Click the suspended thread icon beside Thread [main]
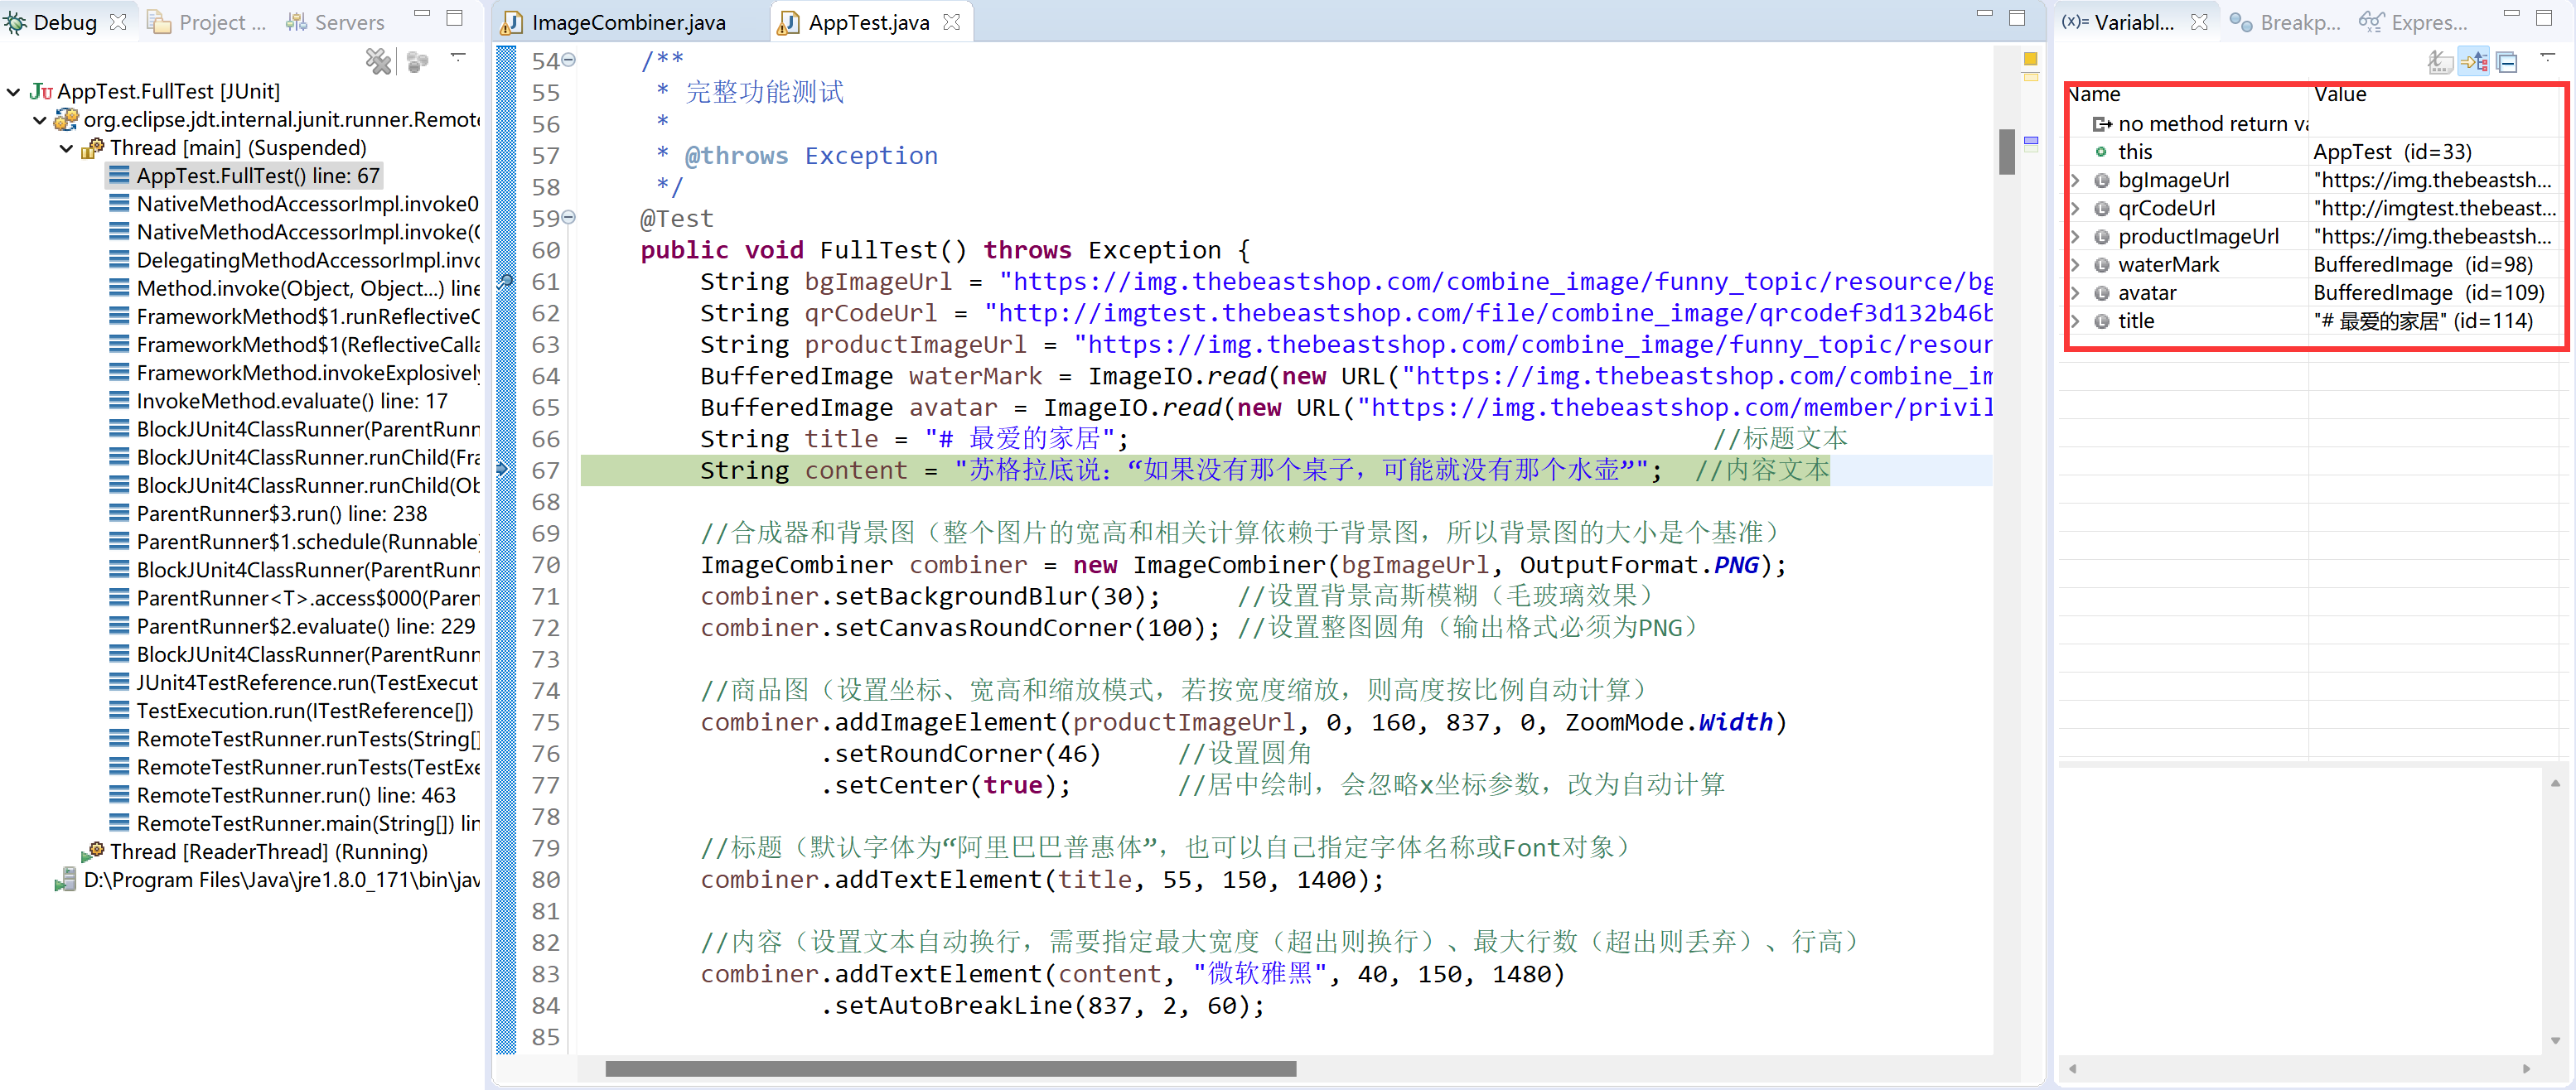The width and height of the screenshot is (2576, 1090). (92, 148)
